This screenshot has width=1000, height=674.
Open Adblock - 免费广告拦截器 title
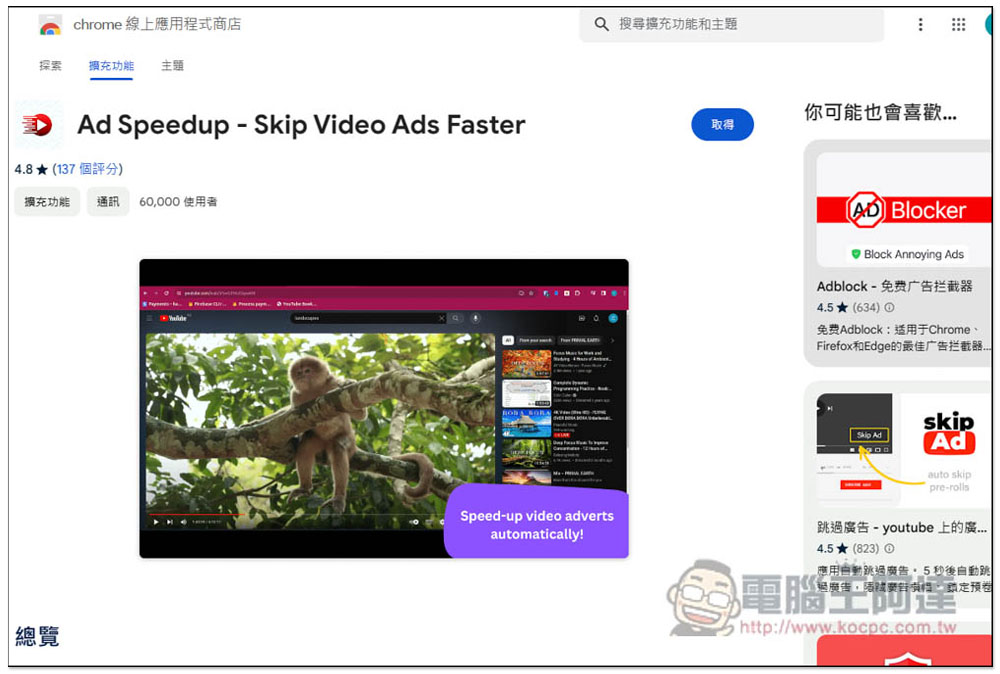point(894,286)
